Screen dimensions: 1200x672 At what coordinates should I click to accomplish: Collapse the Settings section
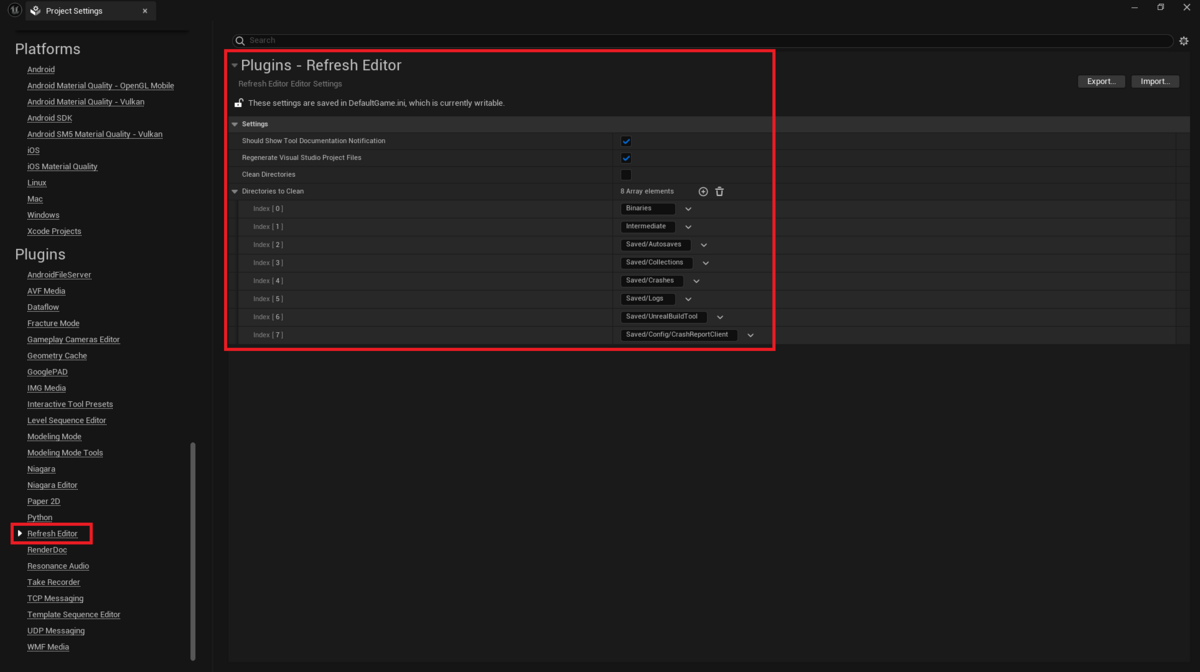pyautogui.click(x=235, y=124)
